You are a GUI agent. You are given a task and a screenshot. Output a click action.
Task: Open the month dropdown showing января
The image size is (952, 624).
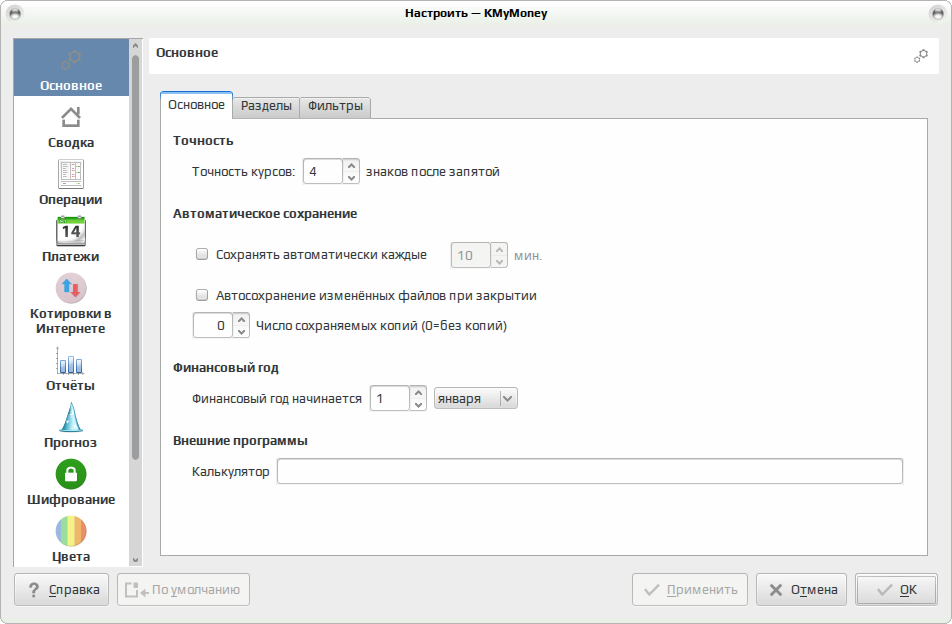(x=475, y=399)
